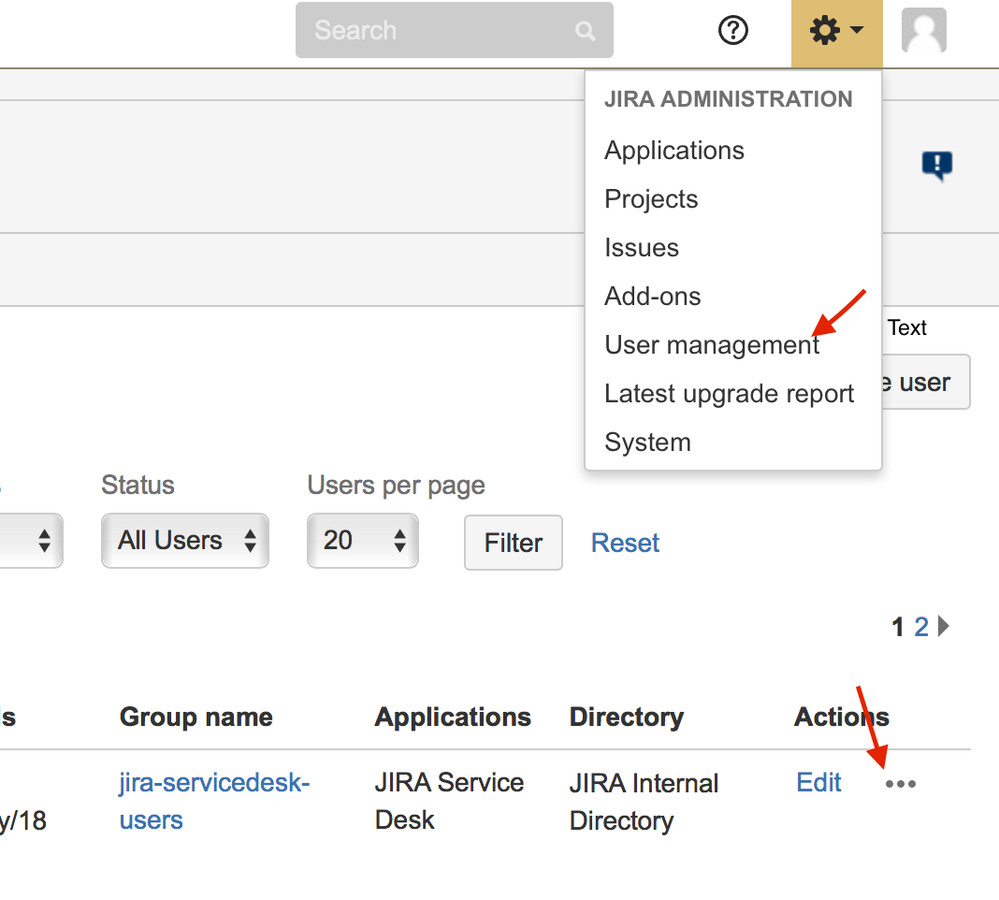Click into the Search field
Viewport: 999px width, 900px height.
(x=440, y=31)
